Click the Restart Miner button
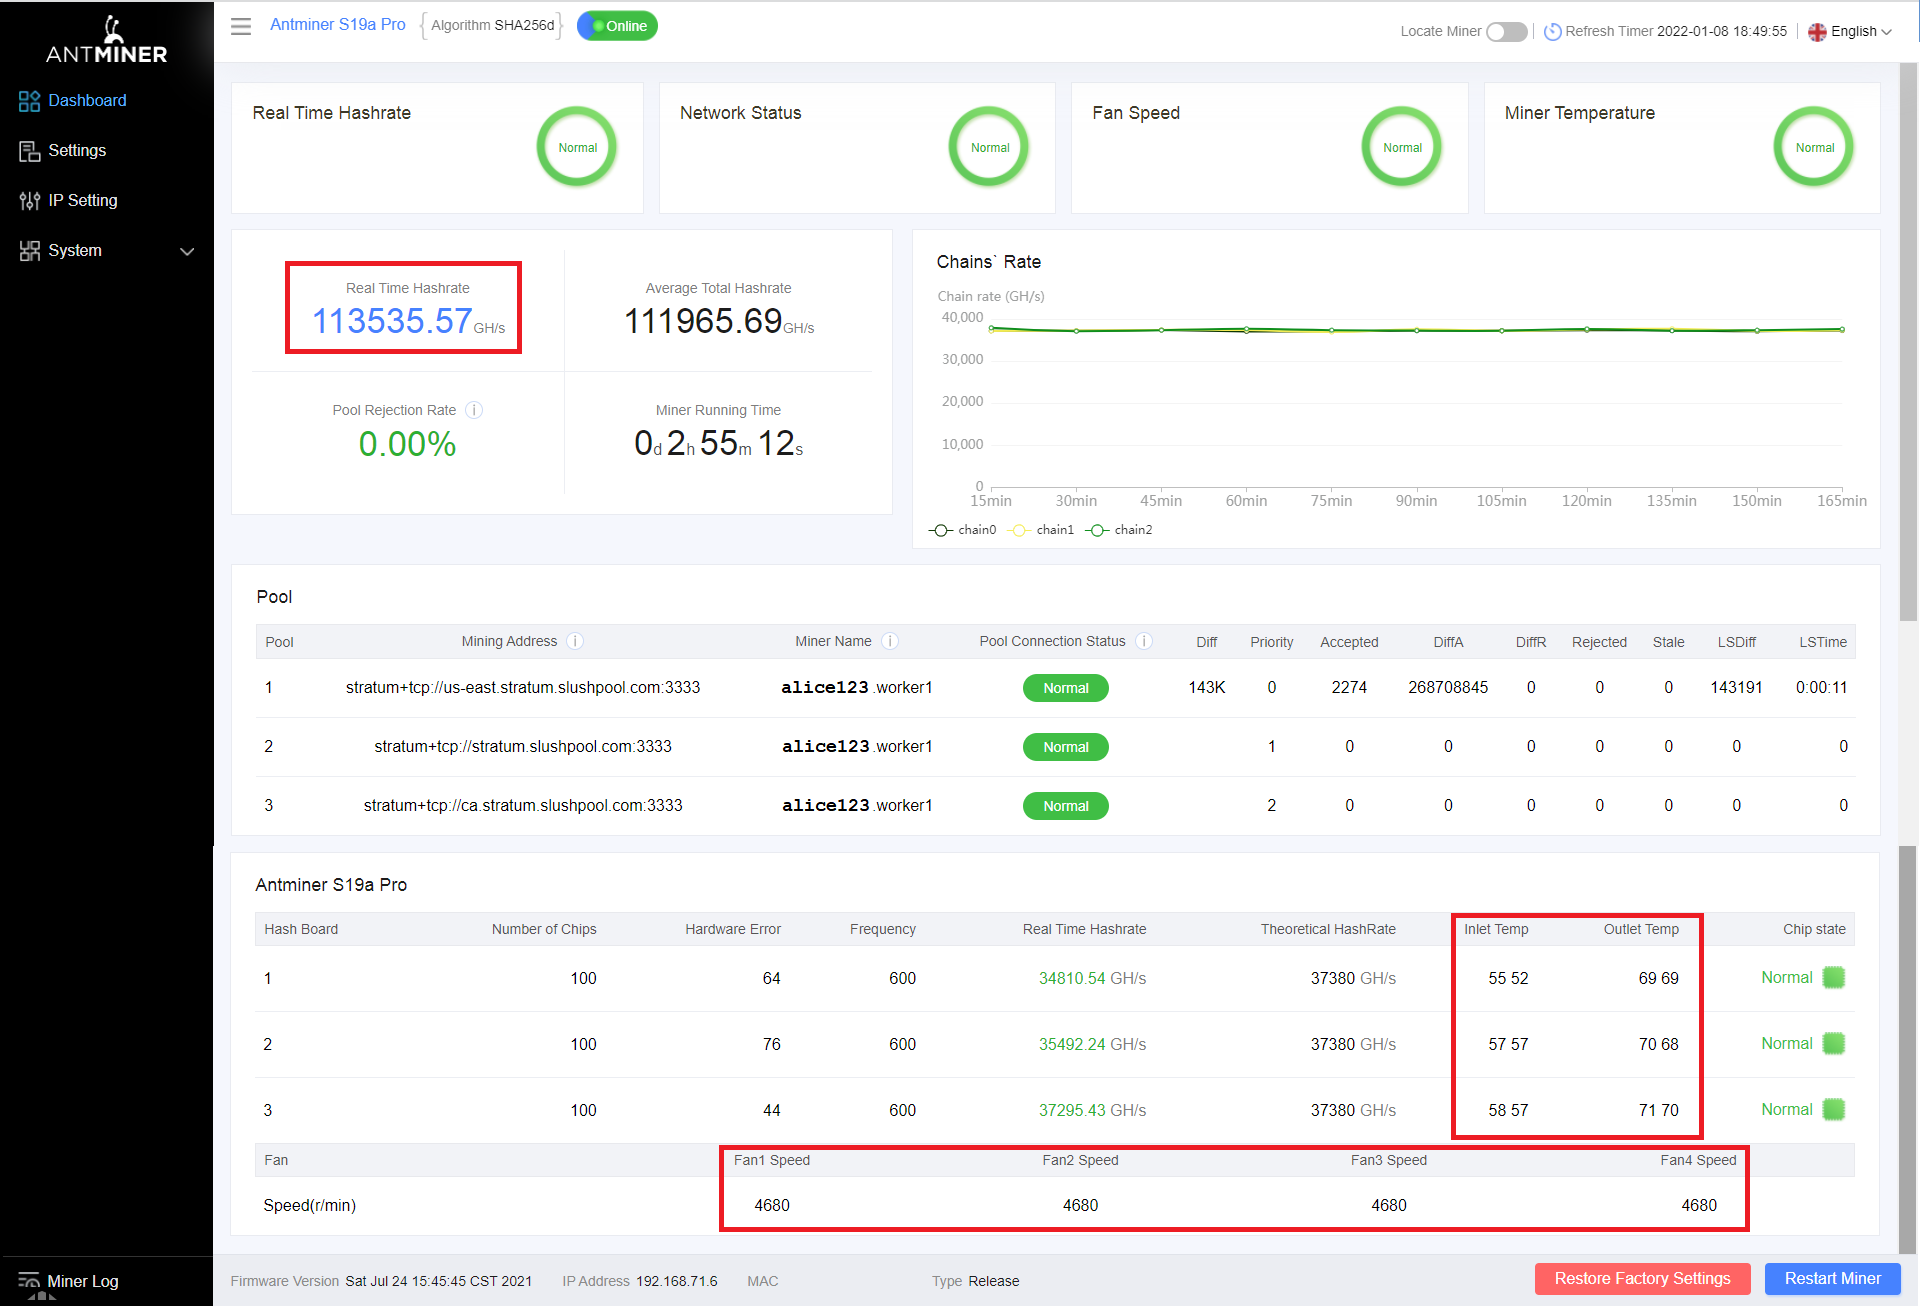1920x1308 pixels. click(1832, 1279)
